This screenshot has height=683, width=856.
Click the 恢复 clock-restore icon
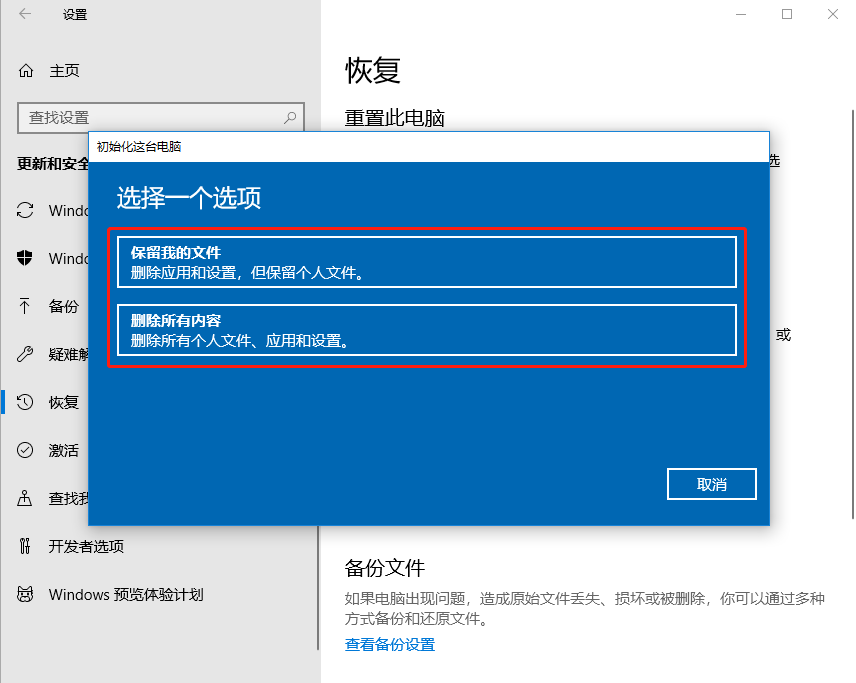[x=24, y=402]
